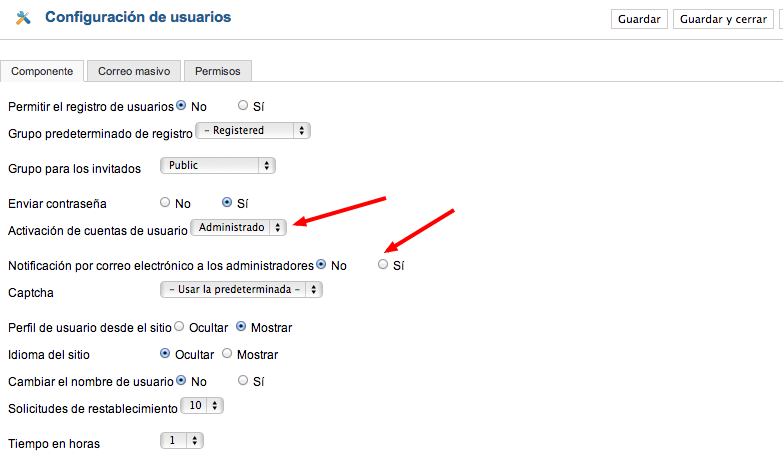The width and height of the screenshot is (783, 471).
Task: Open the Tiempo en horas selector
Action: pos(182,441)
